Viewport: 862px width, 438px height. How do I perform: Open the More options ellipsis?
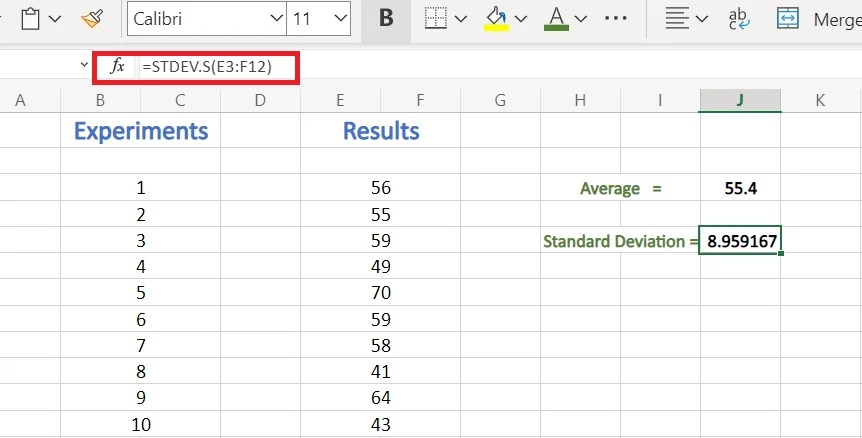(616, 19)
